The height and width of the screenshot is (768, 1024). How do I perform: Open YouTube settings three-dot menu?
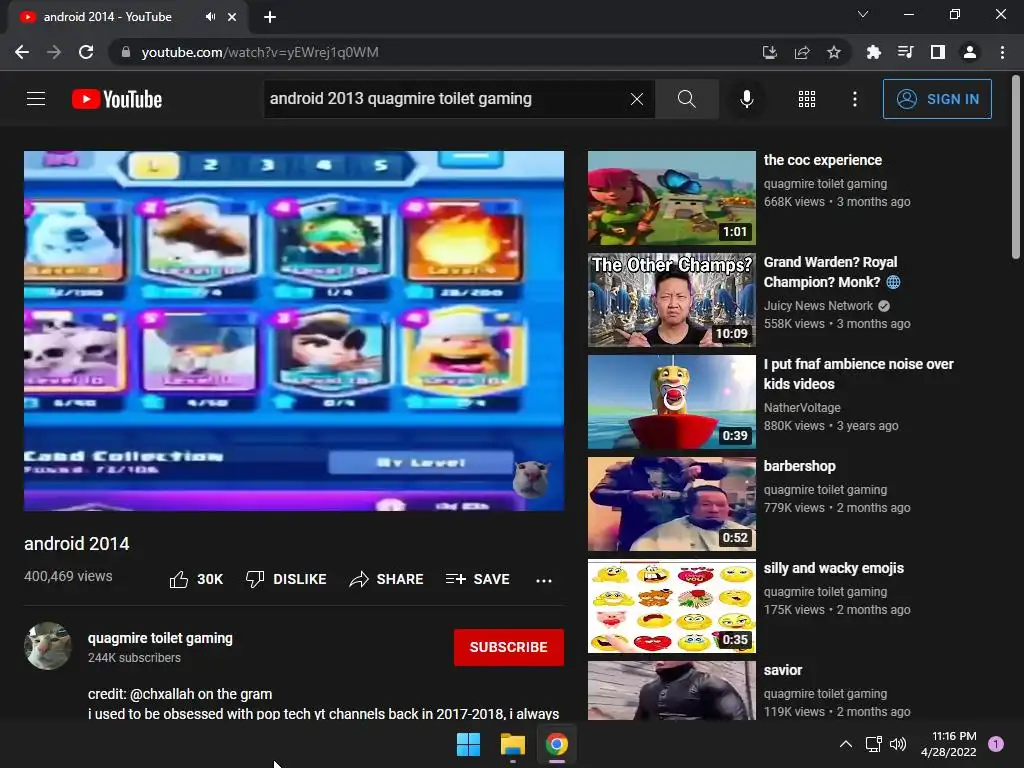(854, 99)
